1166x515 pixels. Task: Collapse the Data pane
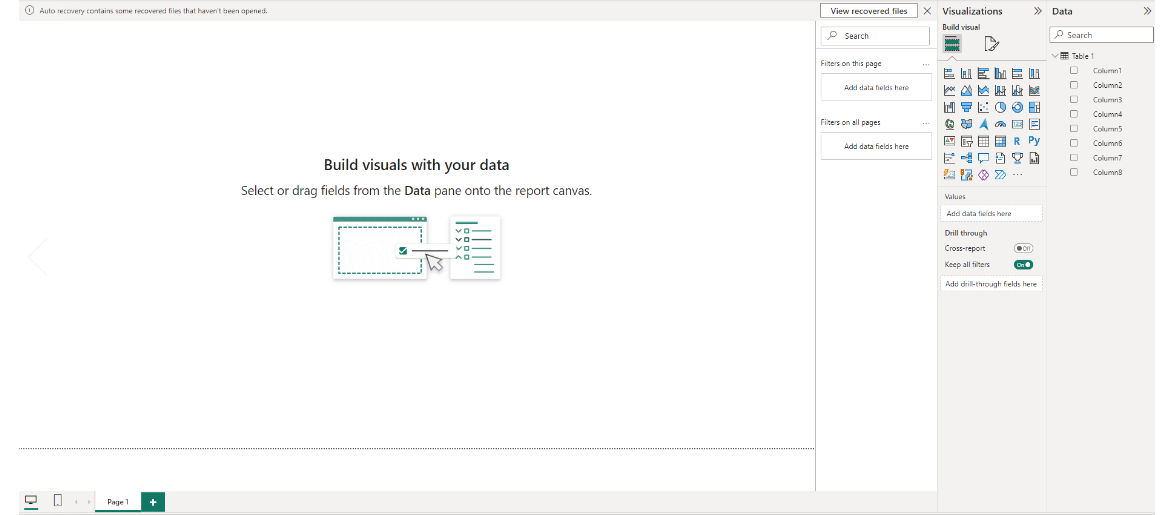[1147, 11]
